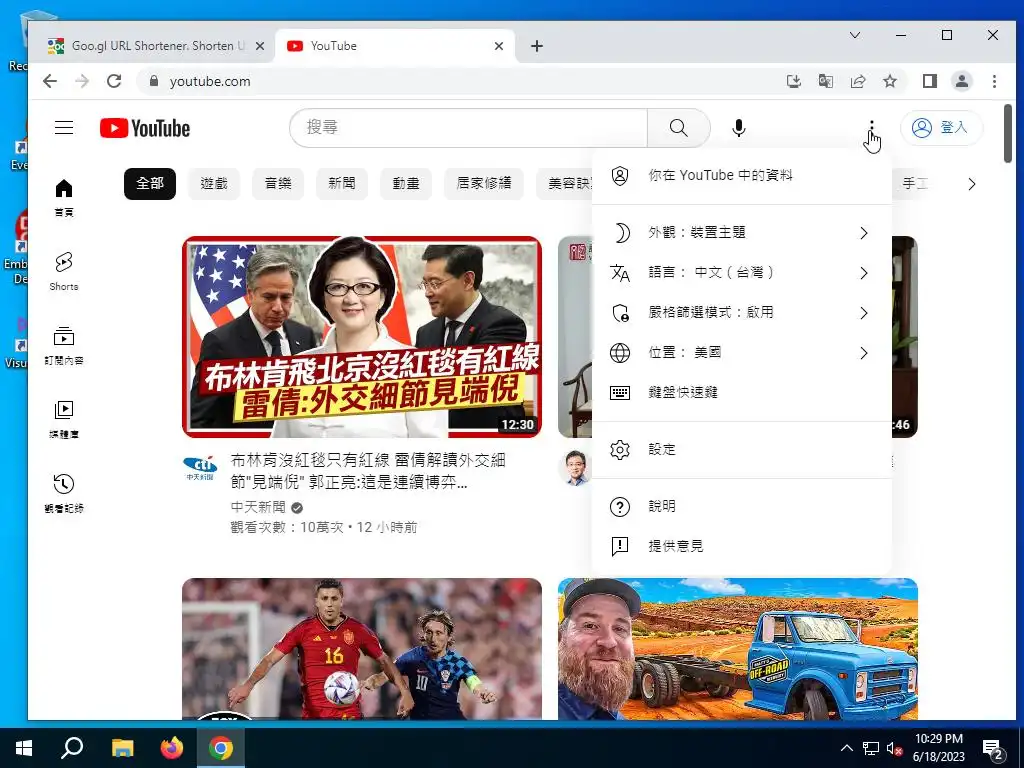1024x768 pixels.
Task: Open 你在 YouTube 中的資料 menu item
Action: click(741, 175)
